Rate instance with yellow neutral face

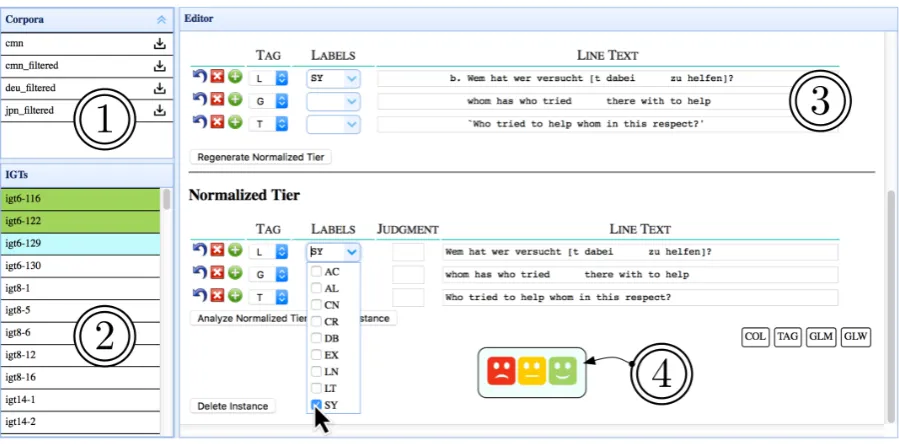click(532, 371)
